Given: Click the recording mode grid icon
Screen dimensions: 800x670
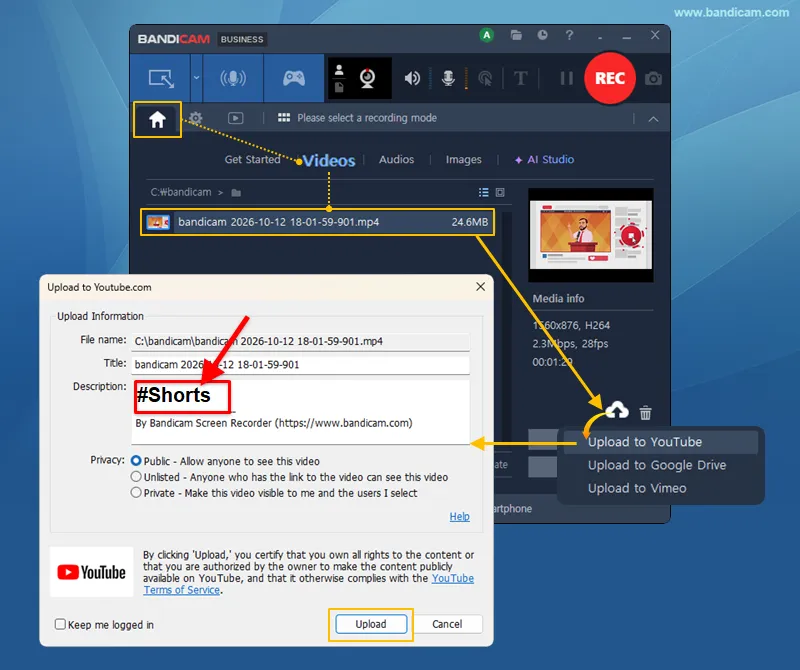Looking at the screenshot, I should point(284,118).
